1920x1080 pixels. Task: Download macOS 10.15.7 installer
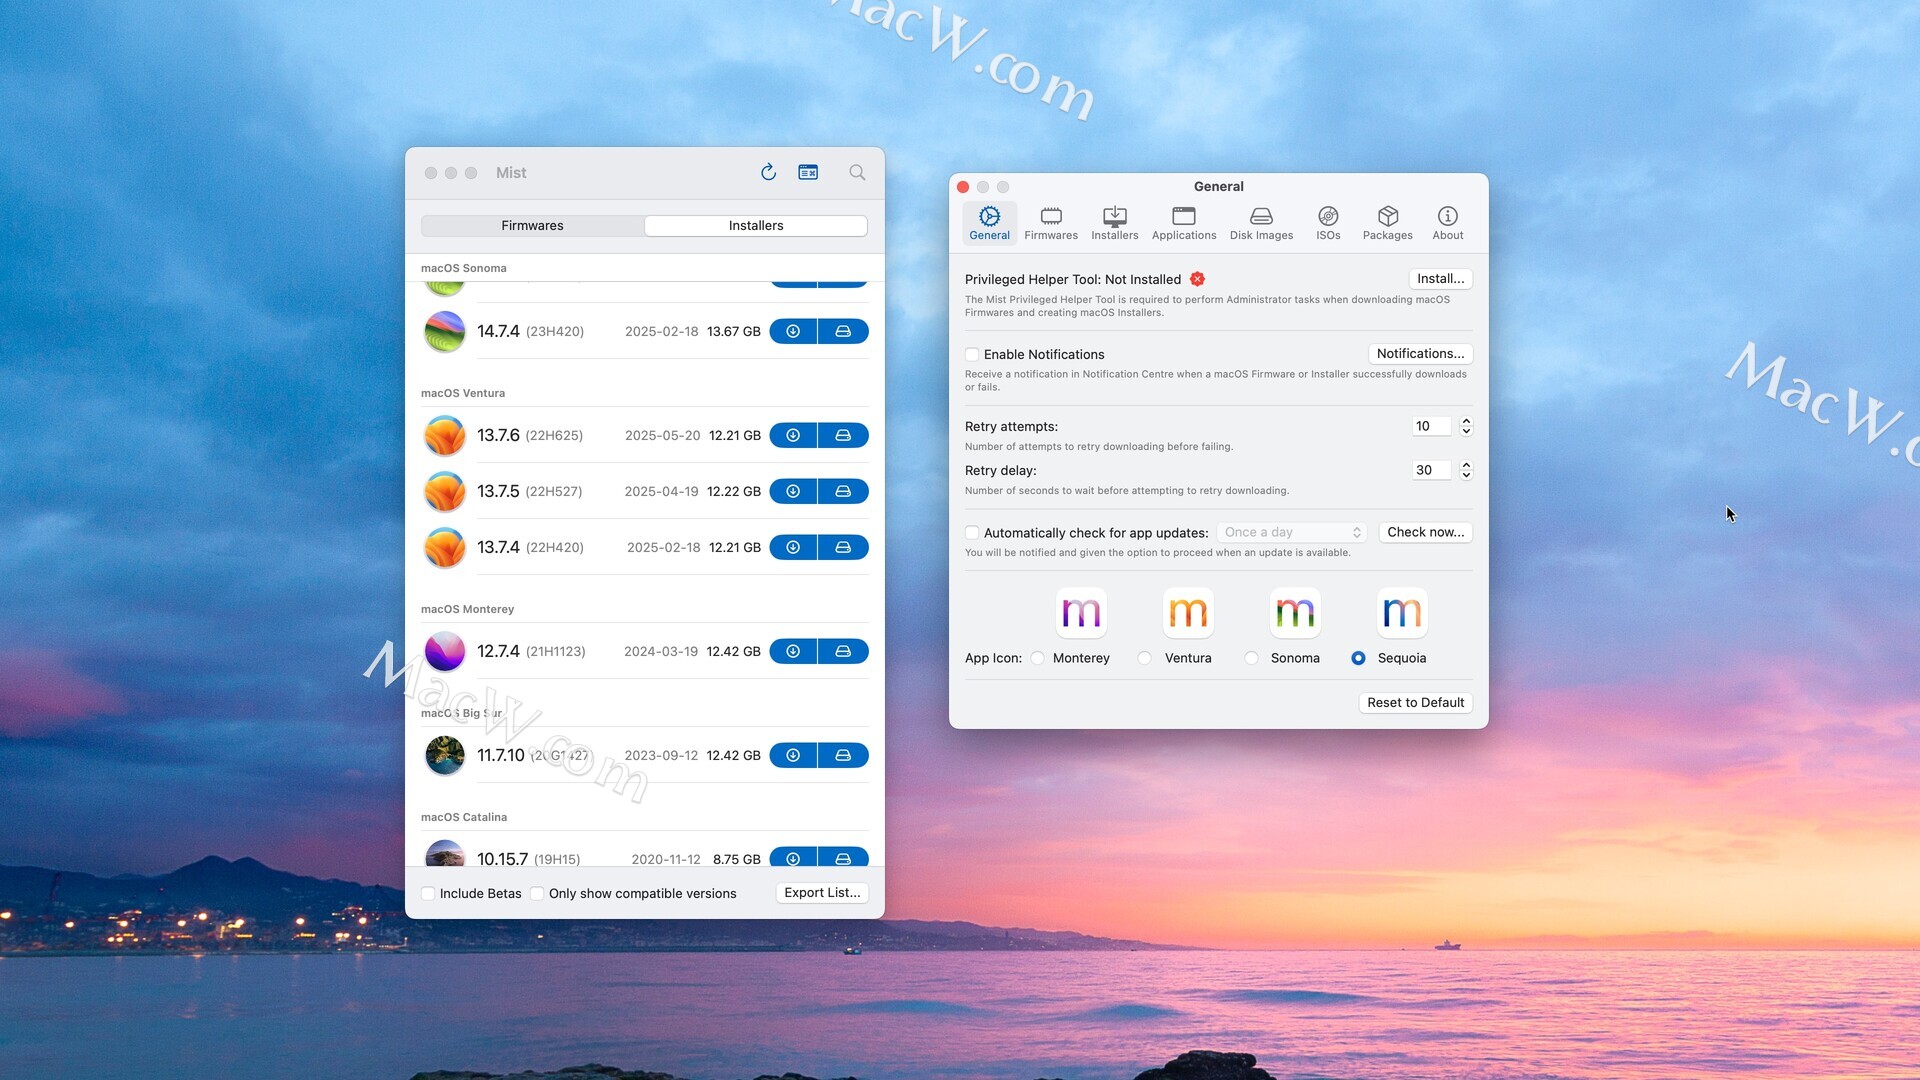(x=793, y=858)
